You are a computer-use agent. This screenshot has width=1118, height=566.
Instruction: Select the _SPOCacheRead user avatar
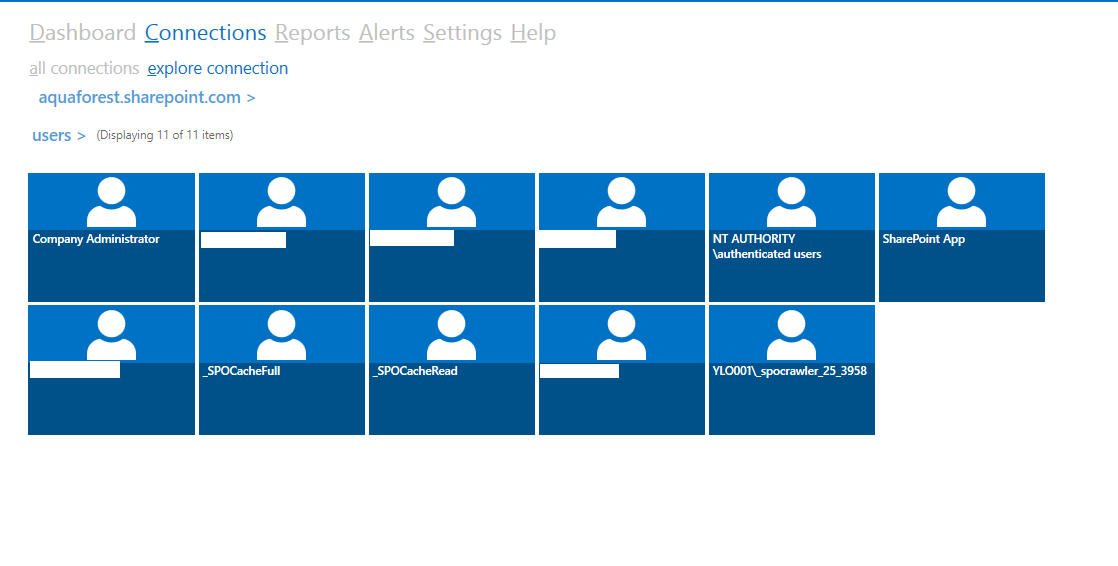pyautogui.click(x=451, y=335)
